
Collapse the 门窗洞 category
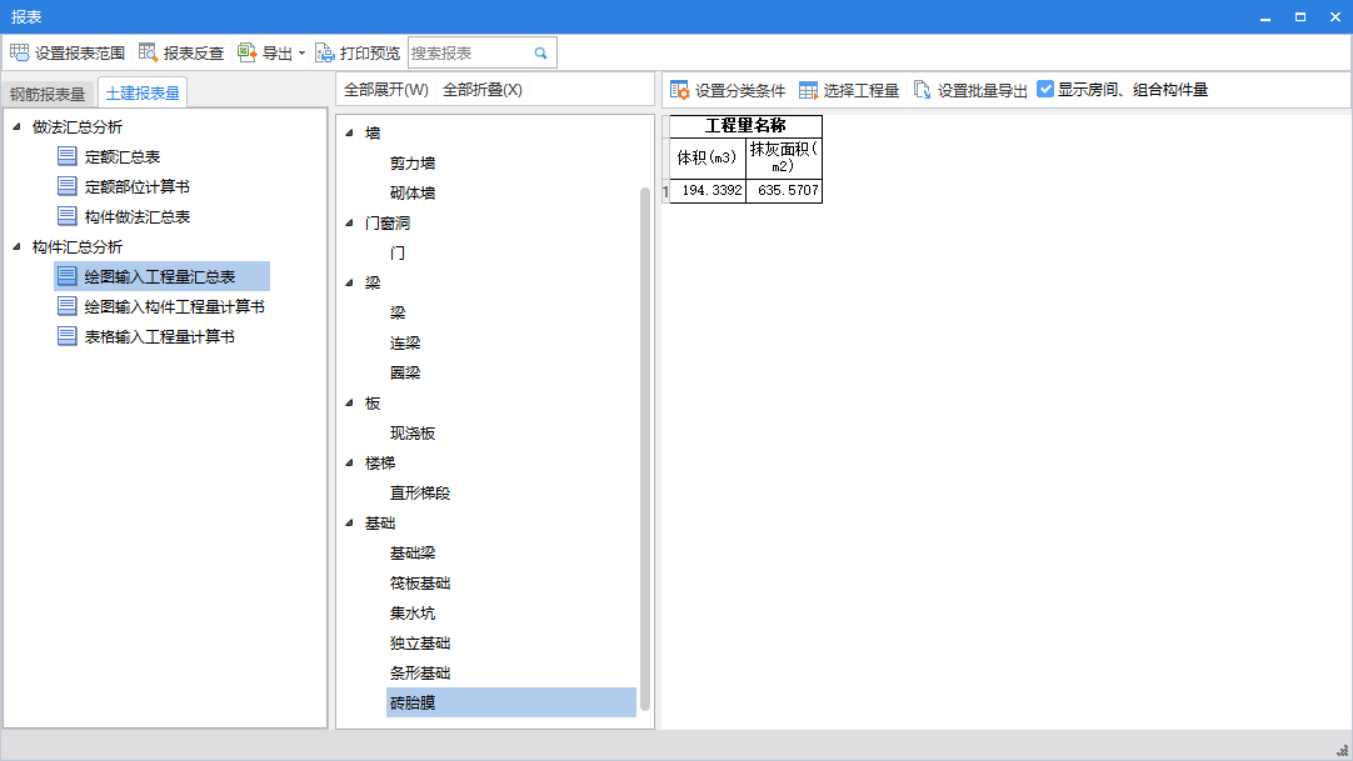coord(349,223)
